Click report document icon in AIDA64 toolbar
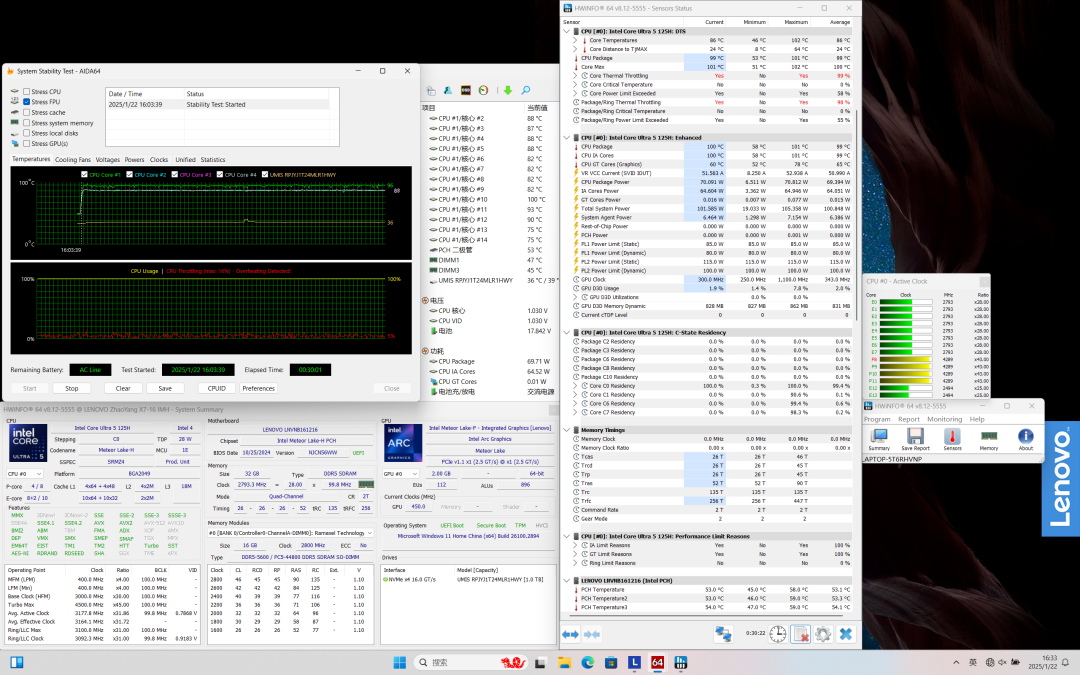The height and width of the screenshot is (675, 1080). point(431,90)
